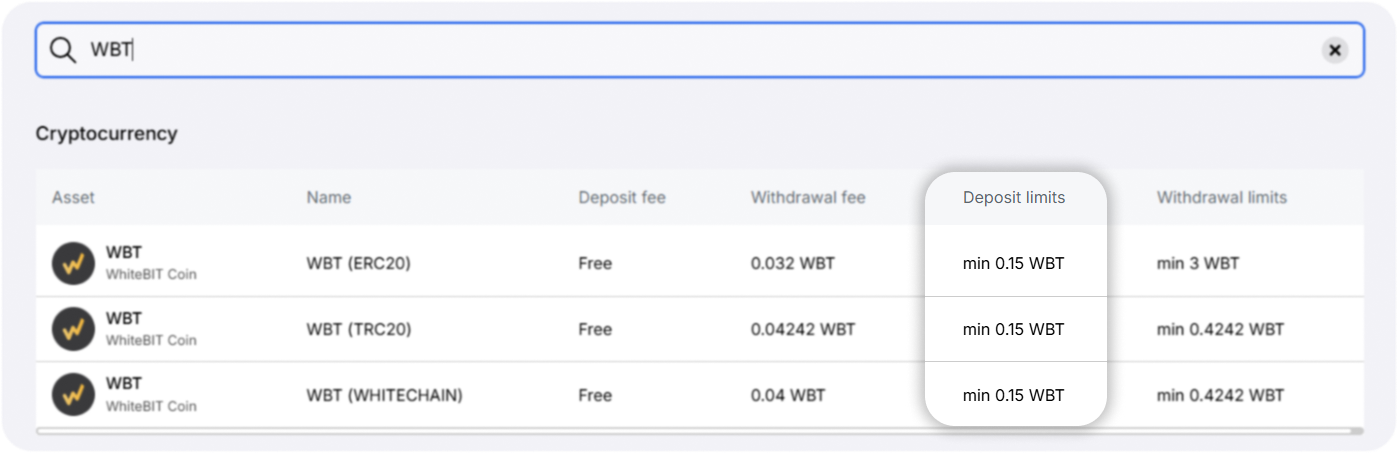Select the WBT (TRC20) network name
The width and height of the screenshot is (1398, 453).
click(358, 329)
